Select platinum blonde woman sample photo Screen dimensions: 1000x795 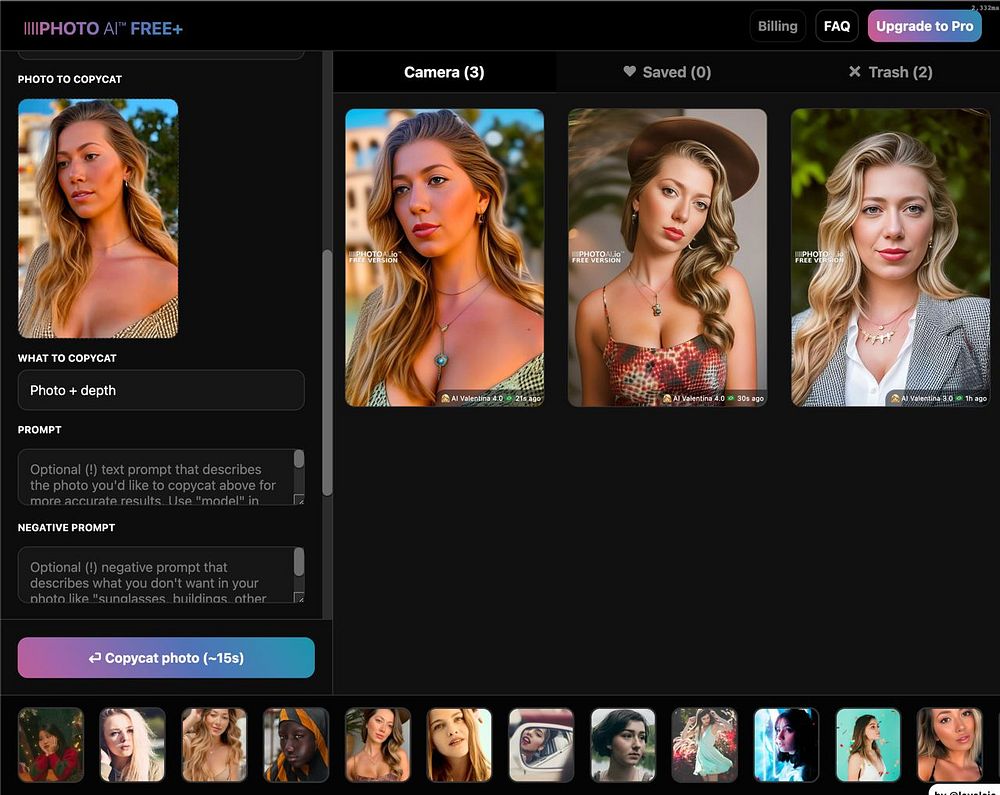(133, 745)
